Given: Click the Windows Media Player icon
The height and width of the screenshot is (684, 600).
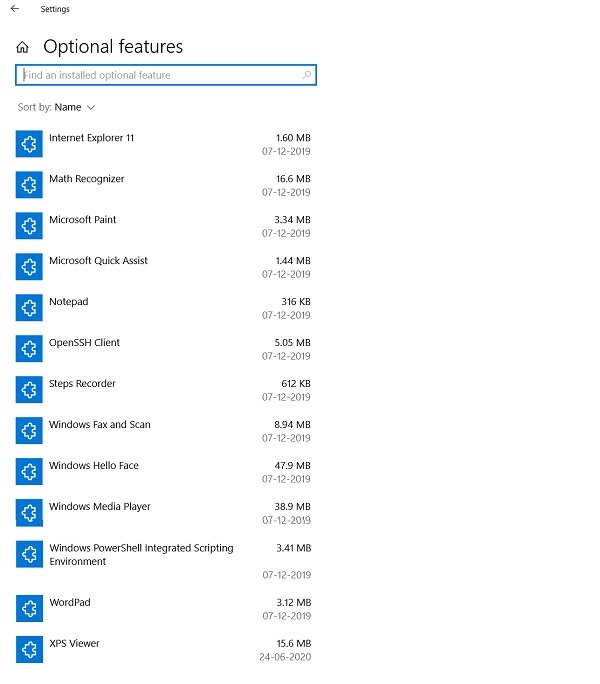Looking at the screenshot, I should 29,513.
